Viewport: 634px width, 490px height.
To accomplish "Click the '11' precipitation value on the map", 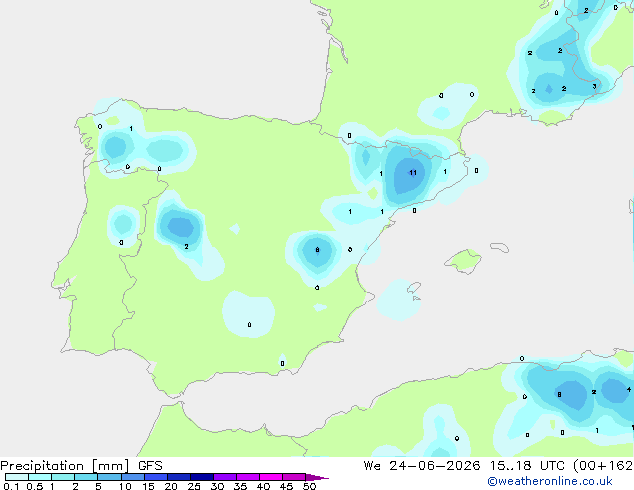I will (x=412, y=173).
